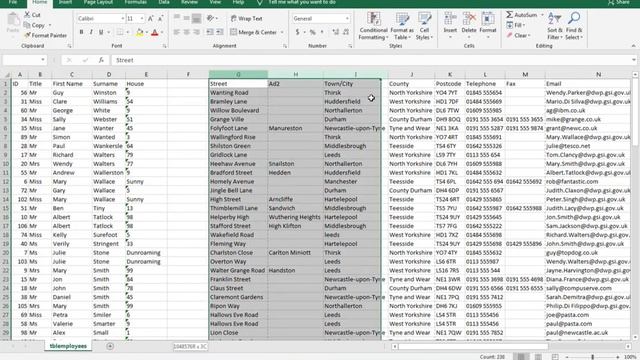Screen dimensions: 640x360
Task: Toggle Bold formatting
Action: tap(81, 32)
